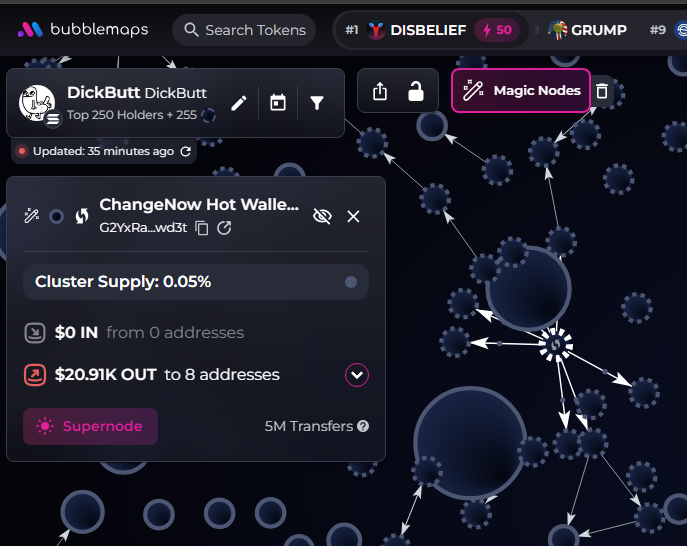Expand the OUT to 8 addresses list

click(357, 375)
